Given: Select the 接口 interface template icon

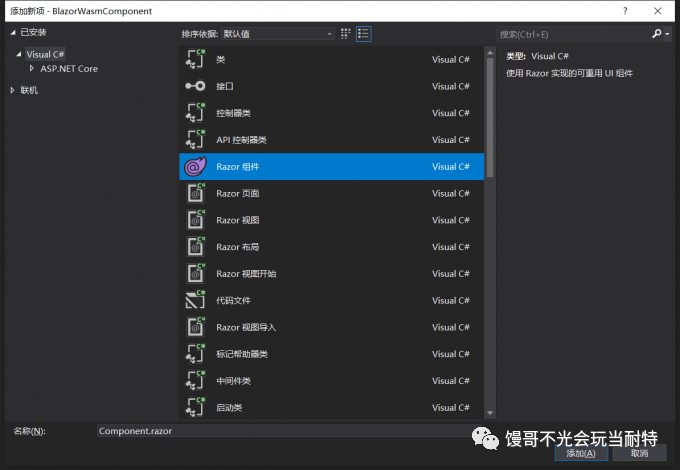Looking at the screenshot, I should coord(195,86).
